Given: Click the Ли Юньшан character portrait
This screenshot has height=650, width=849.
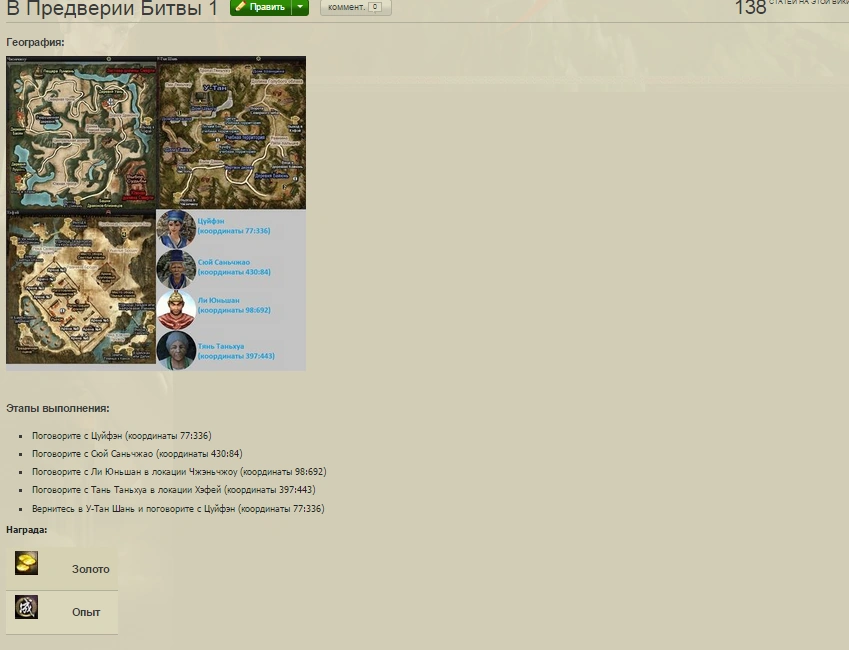Looking at the screenshot, I should [176, 310].
